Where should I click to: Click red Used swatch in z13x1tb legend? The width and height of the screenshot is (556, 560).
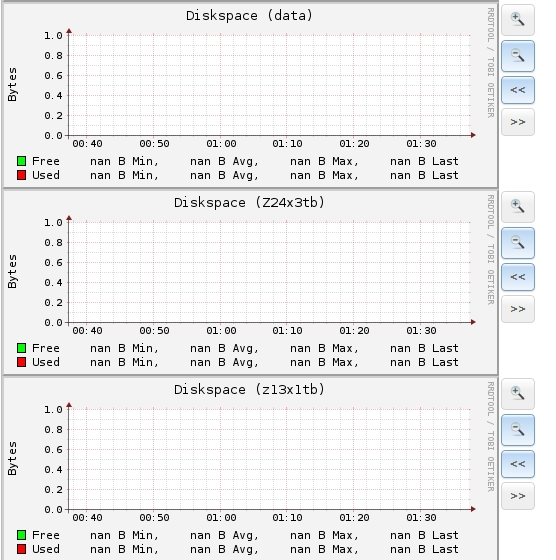tap(21, 549)
